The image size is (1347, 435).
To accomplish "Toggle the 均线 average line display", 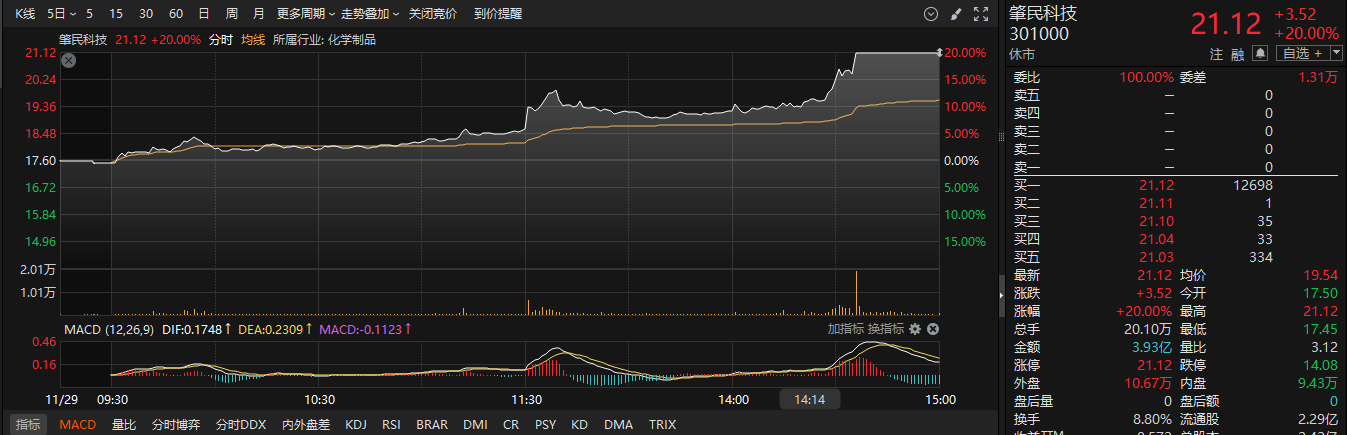I will [x=253, y=39].
